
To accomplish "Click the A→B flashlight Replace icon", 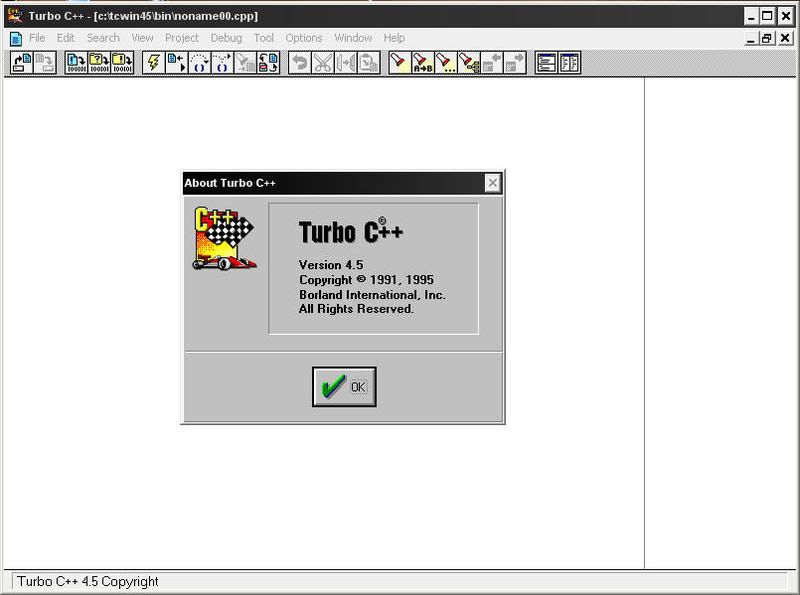I will point(422,63).
